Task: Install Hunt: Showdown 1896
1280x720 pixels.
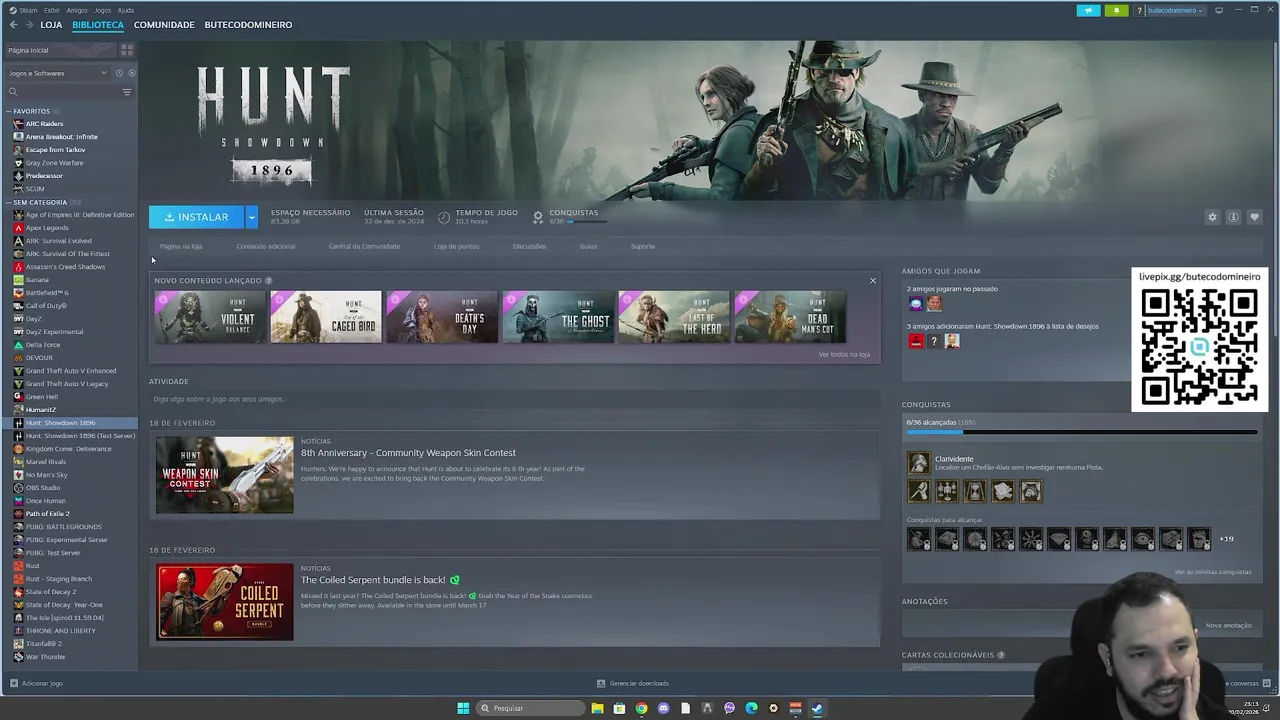Action: click(x=197, y=217)
